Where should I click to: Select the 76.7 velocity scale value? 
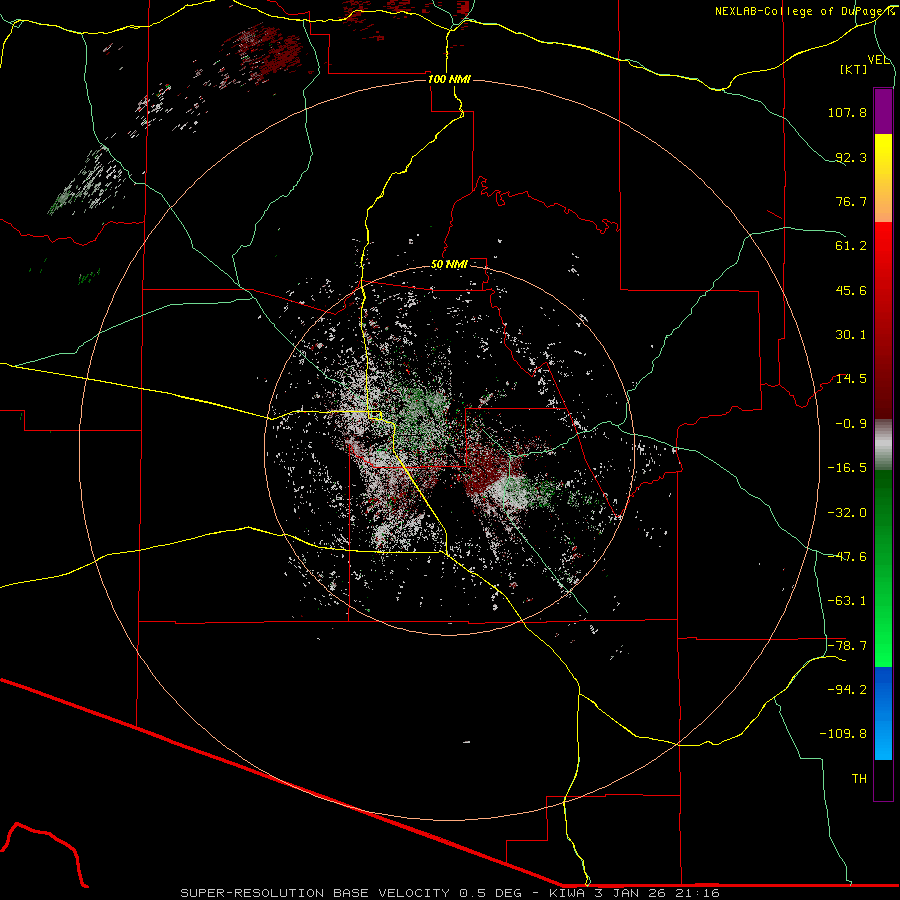coord(851,201)
